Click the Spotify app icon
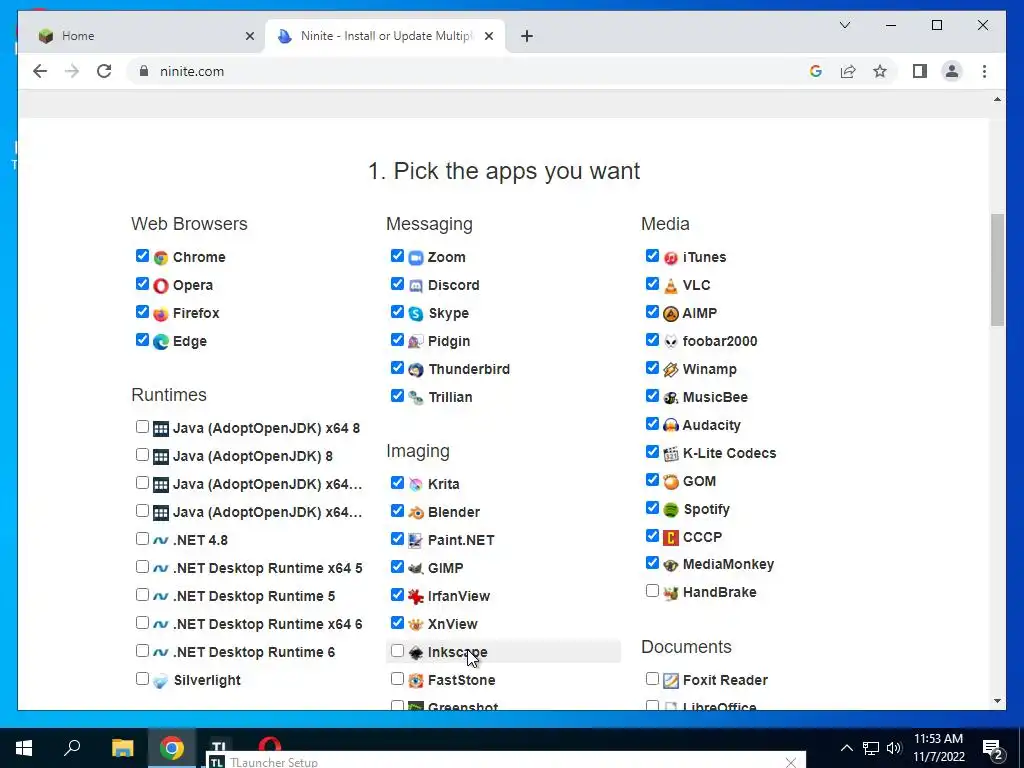1024x768 pixels. point(671,509)
